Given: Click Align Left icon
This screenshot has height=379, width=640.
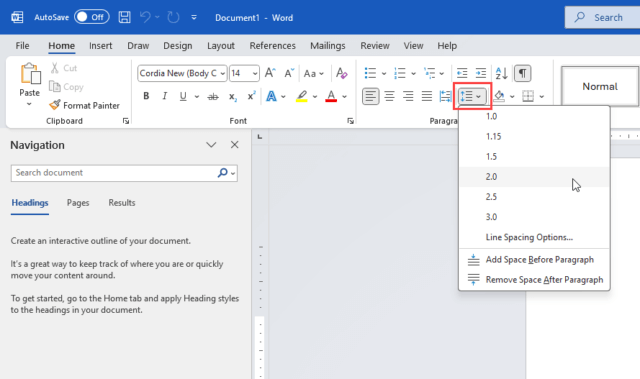Looking at the screenshot, I should [371, 96].
